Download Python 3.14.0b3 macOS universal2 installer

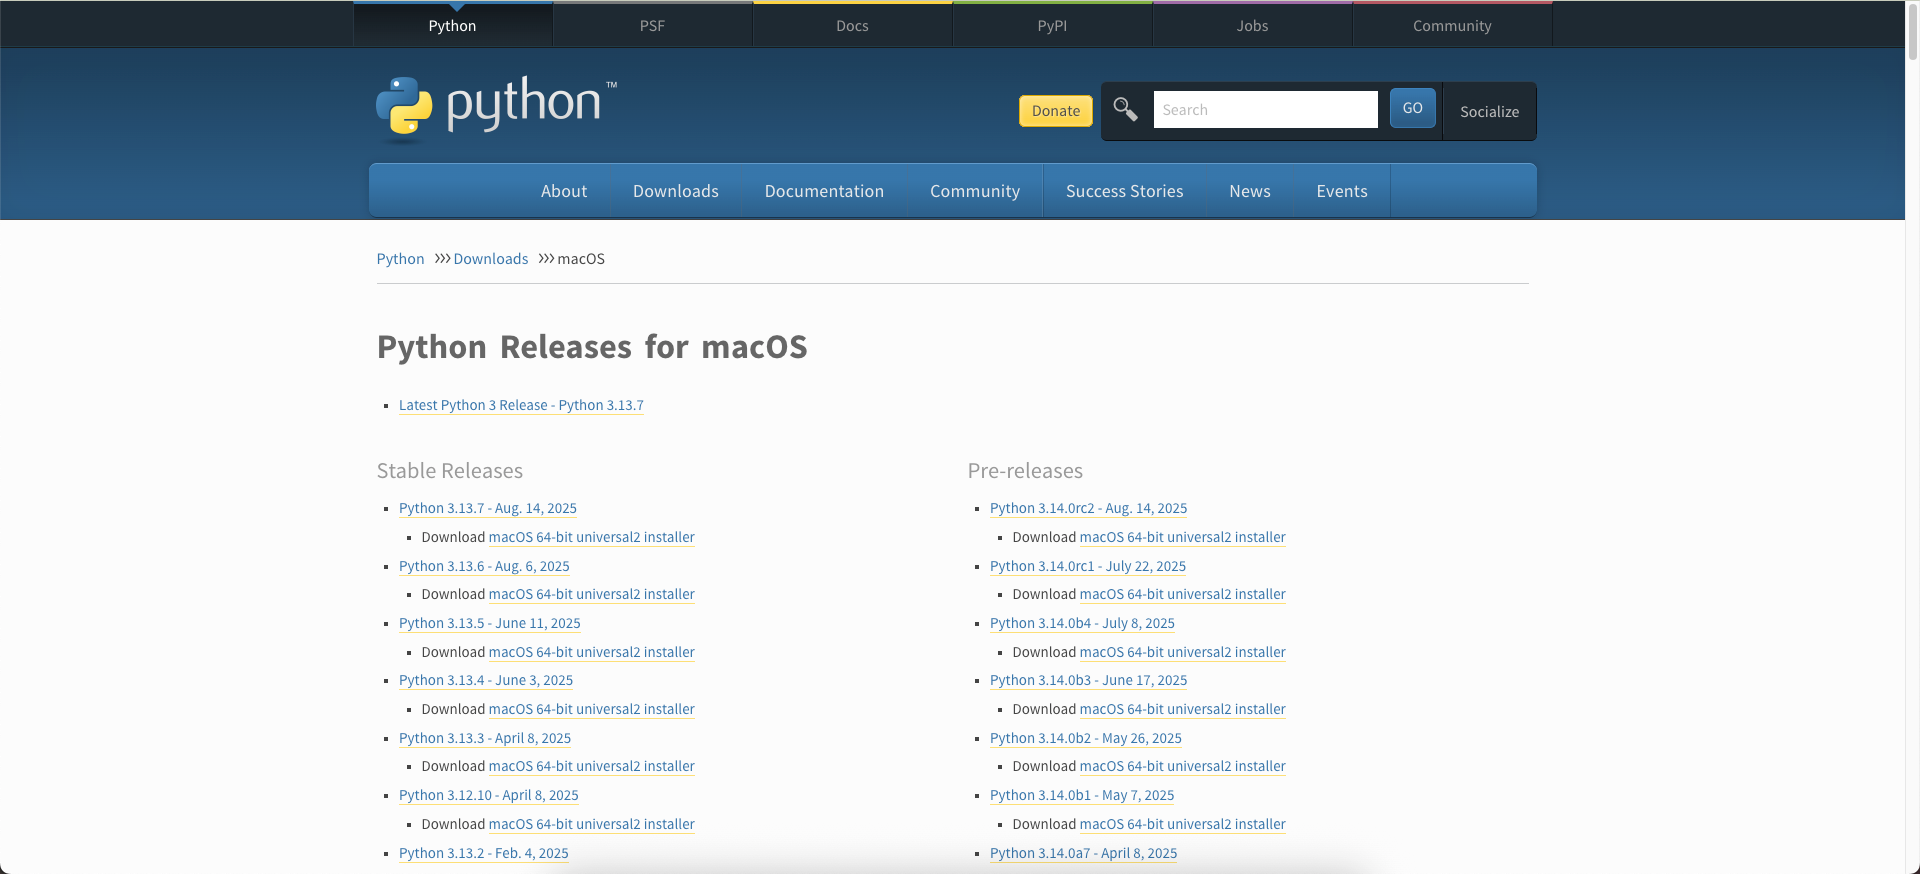point(1183,709)
